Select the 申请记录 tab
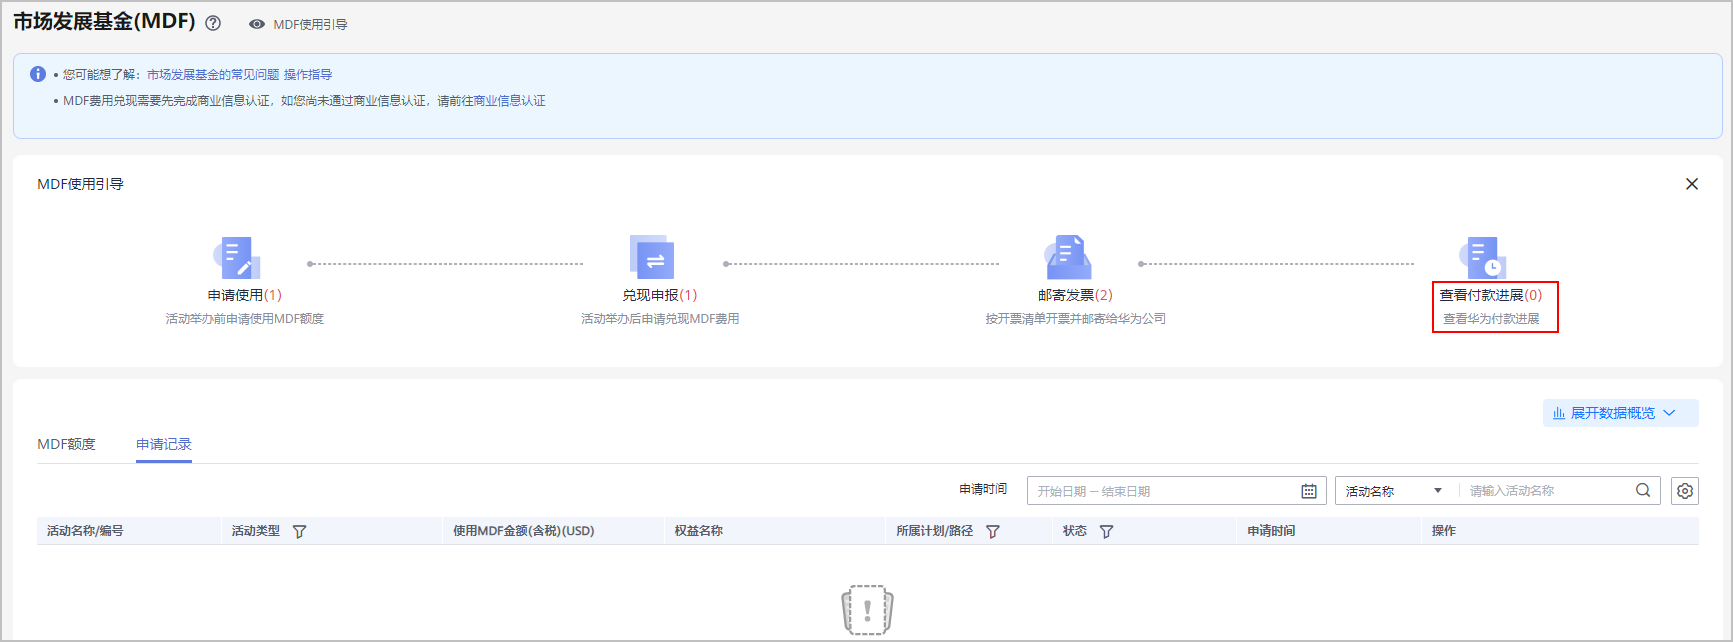 click(x=164, y=444)
